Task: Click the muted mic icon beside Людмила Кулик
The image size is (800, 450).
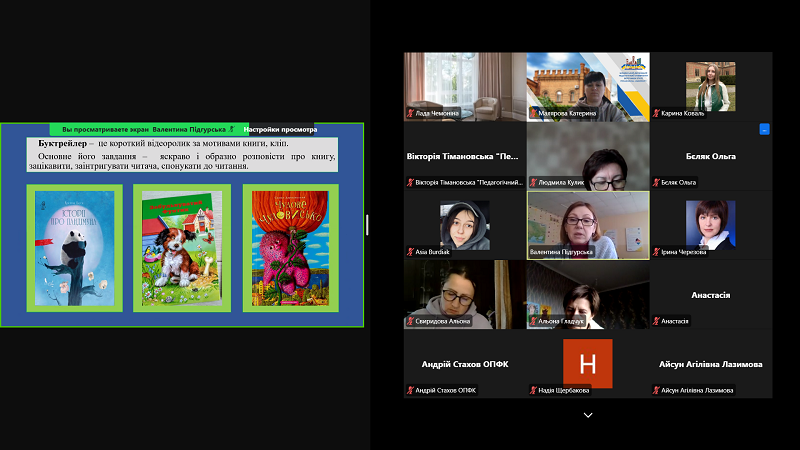Action: pos(534,183)
